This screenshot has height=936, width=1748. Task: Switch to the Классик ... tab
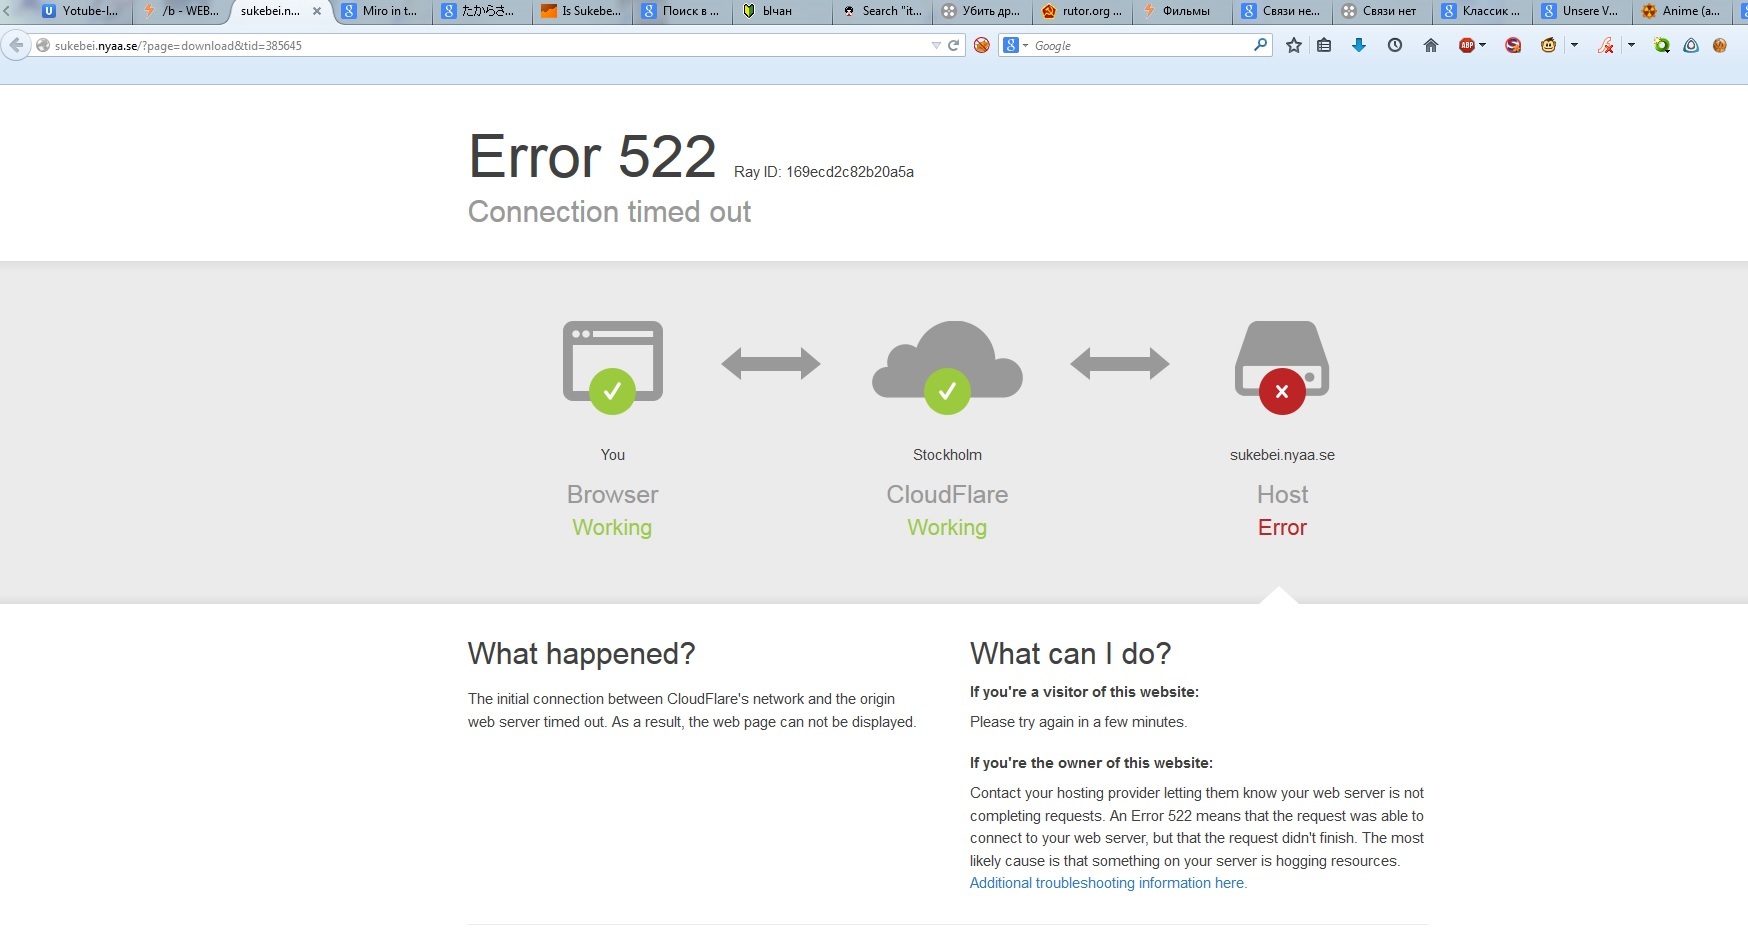pyautogui.click(x=1481, y=11)
